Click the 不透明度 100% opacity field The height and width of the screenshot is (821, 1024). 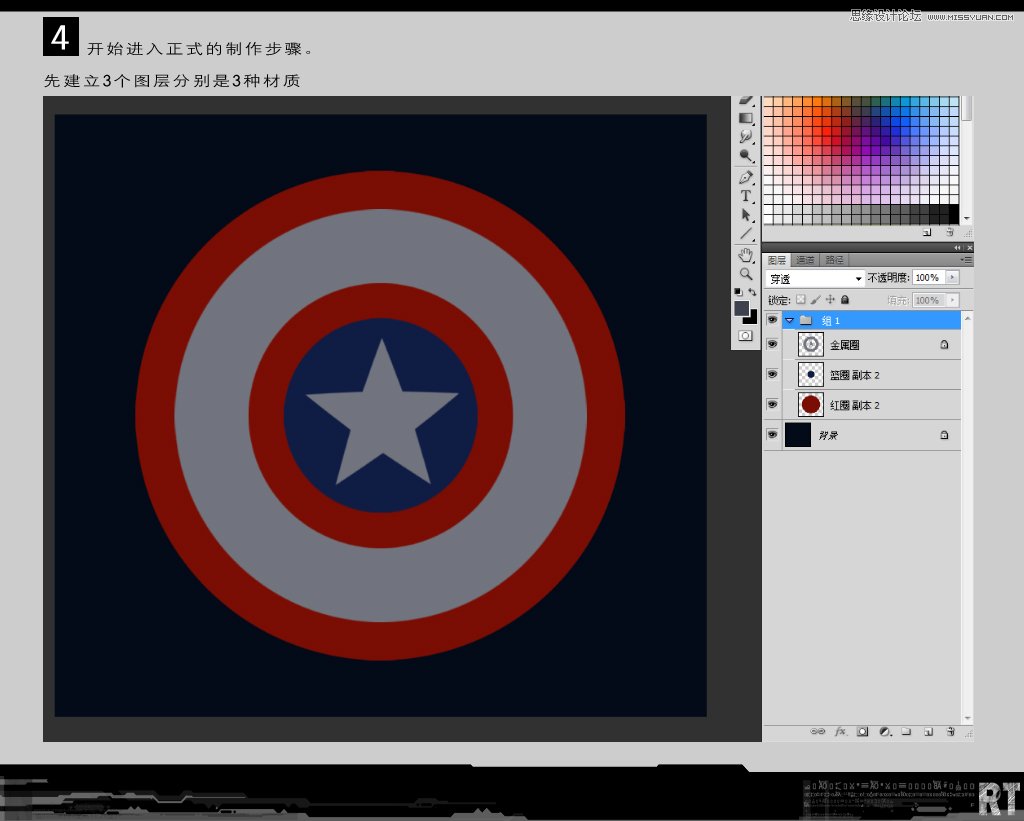tap(929, 278)
